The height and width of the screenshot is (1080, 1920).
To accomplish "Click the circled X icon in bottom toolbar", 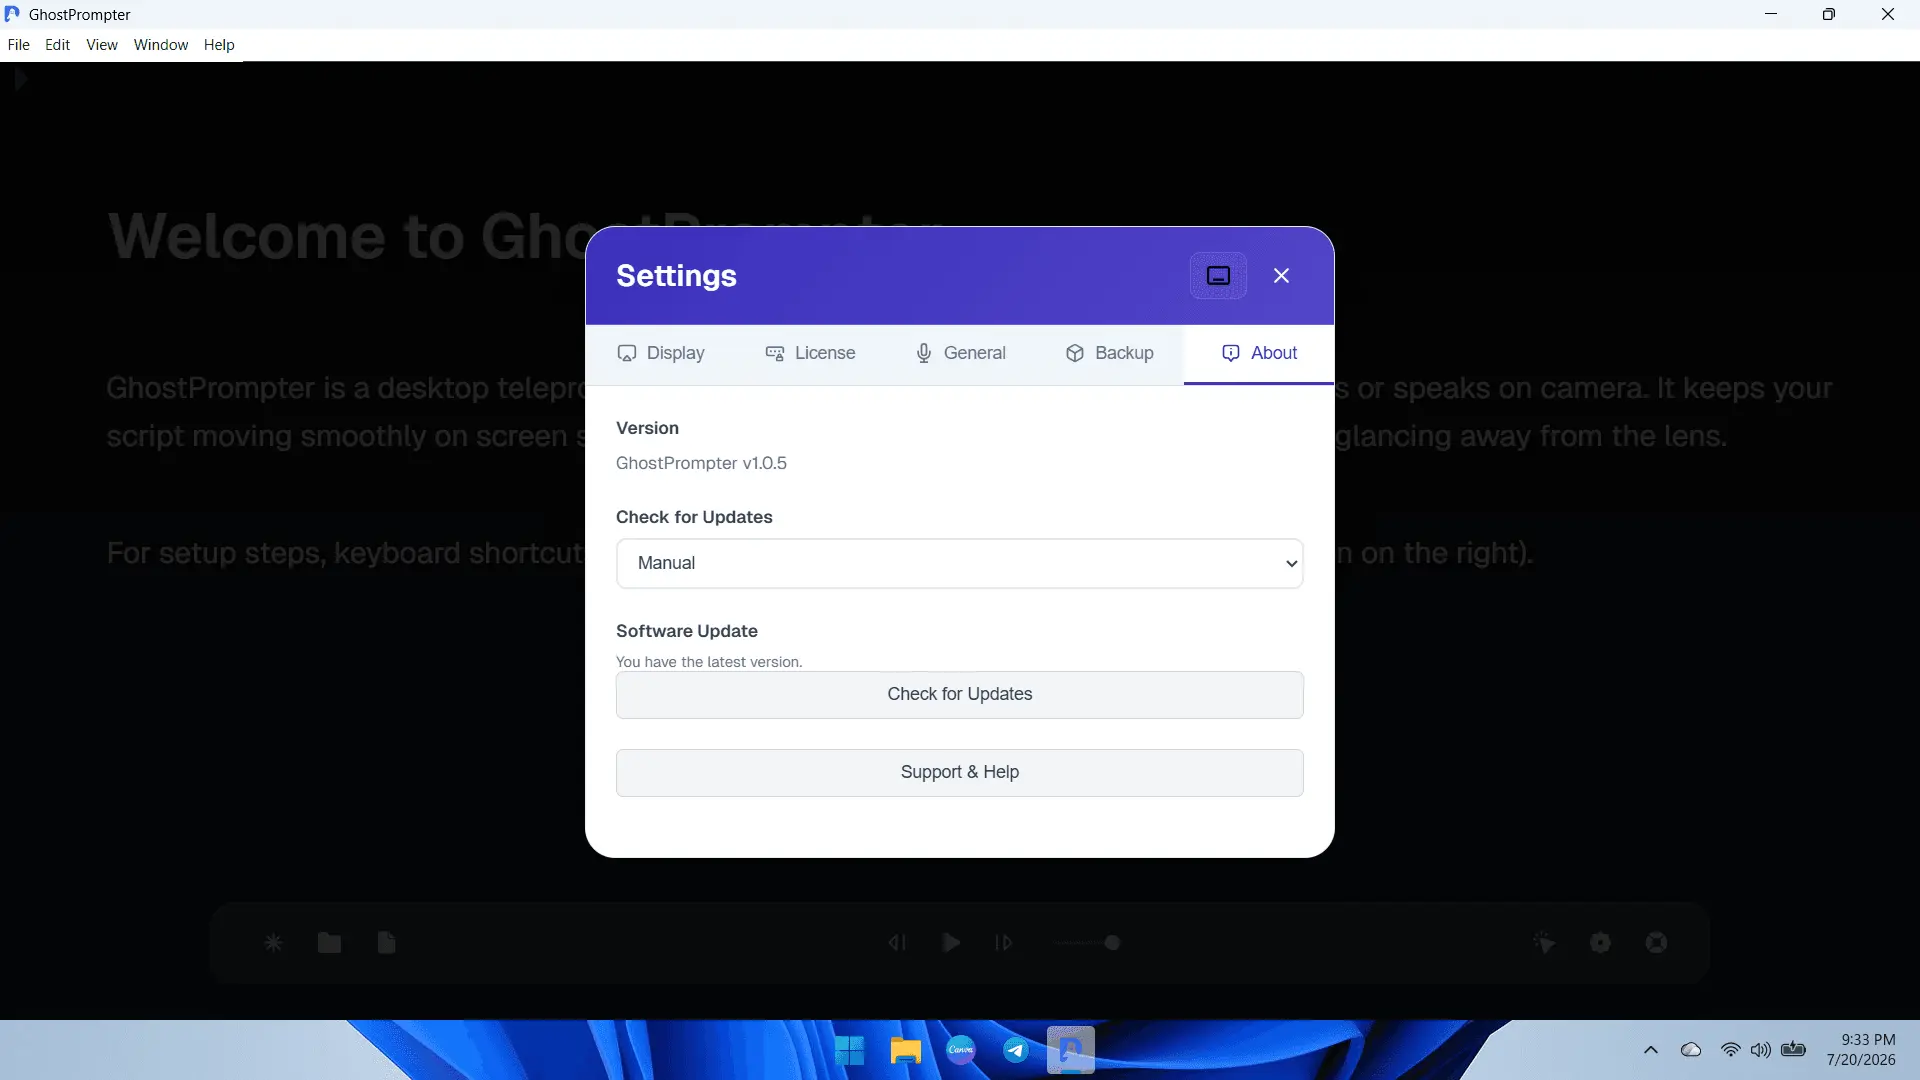I will [1656, 943].
